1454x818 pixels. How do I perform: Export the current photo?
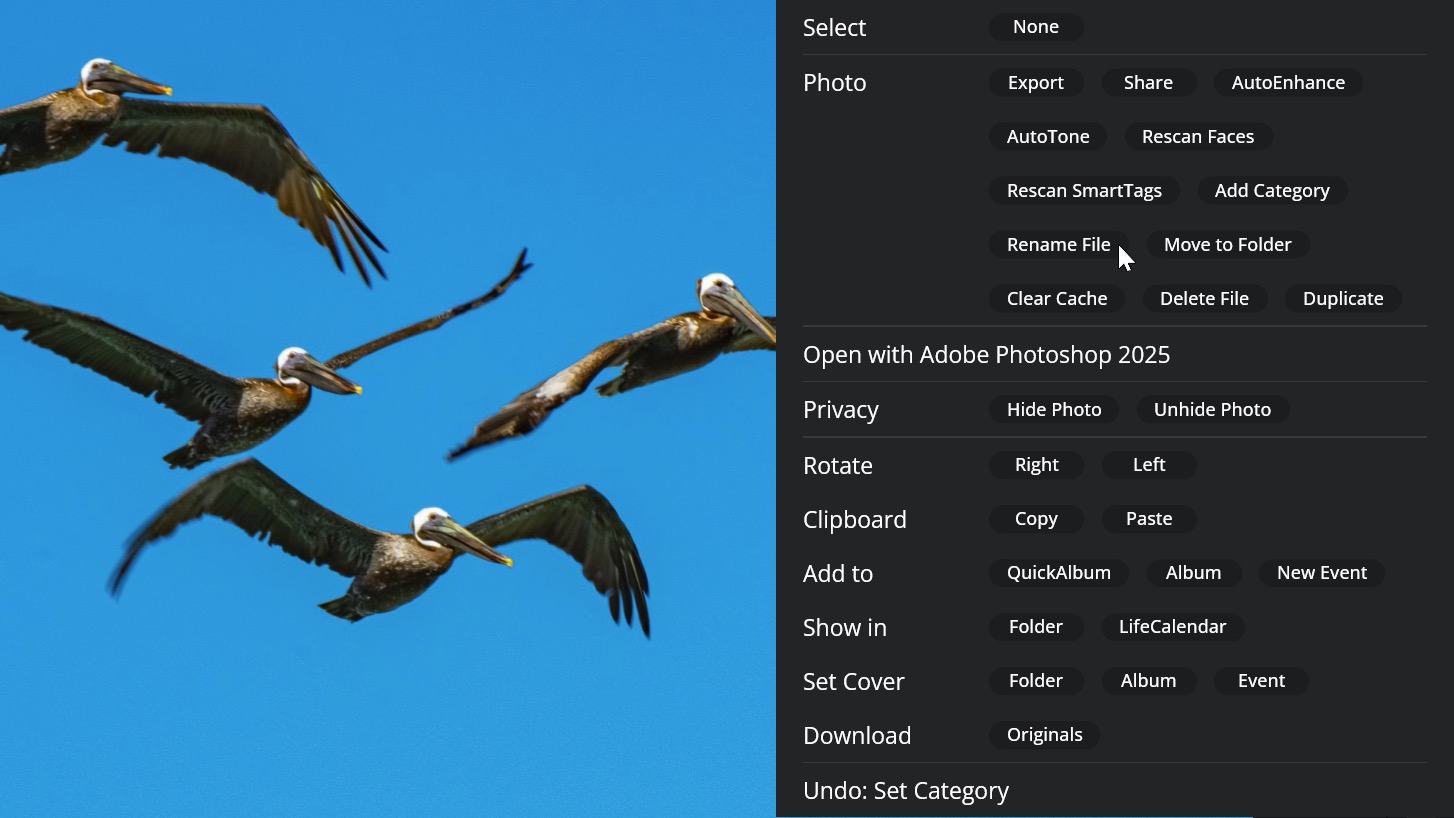click(1036, 83)
